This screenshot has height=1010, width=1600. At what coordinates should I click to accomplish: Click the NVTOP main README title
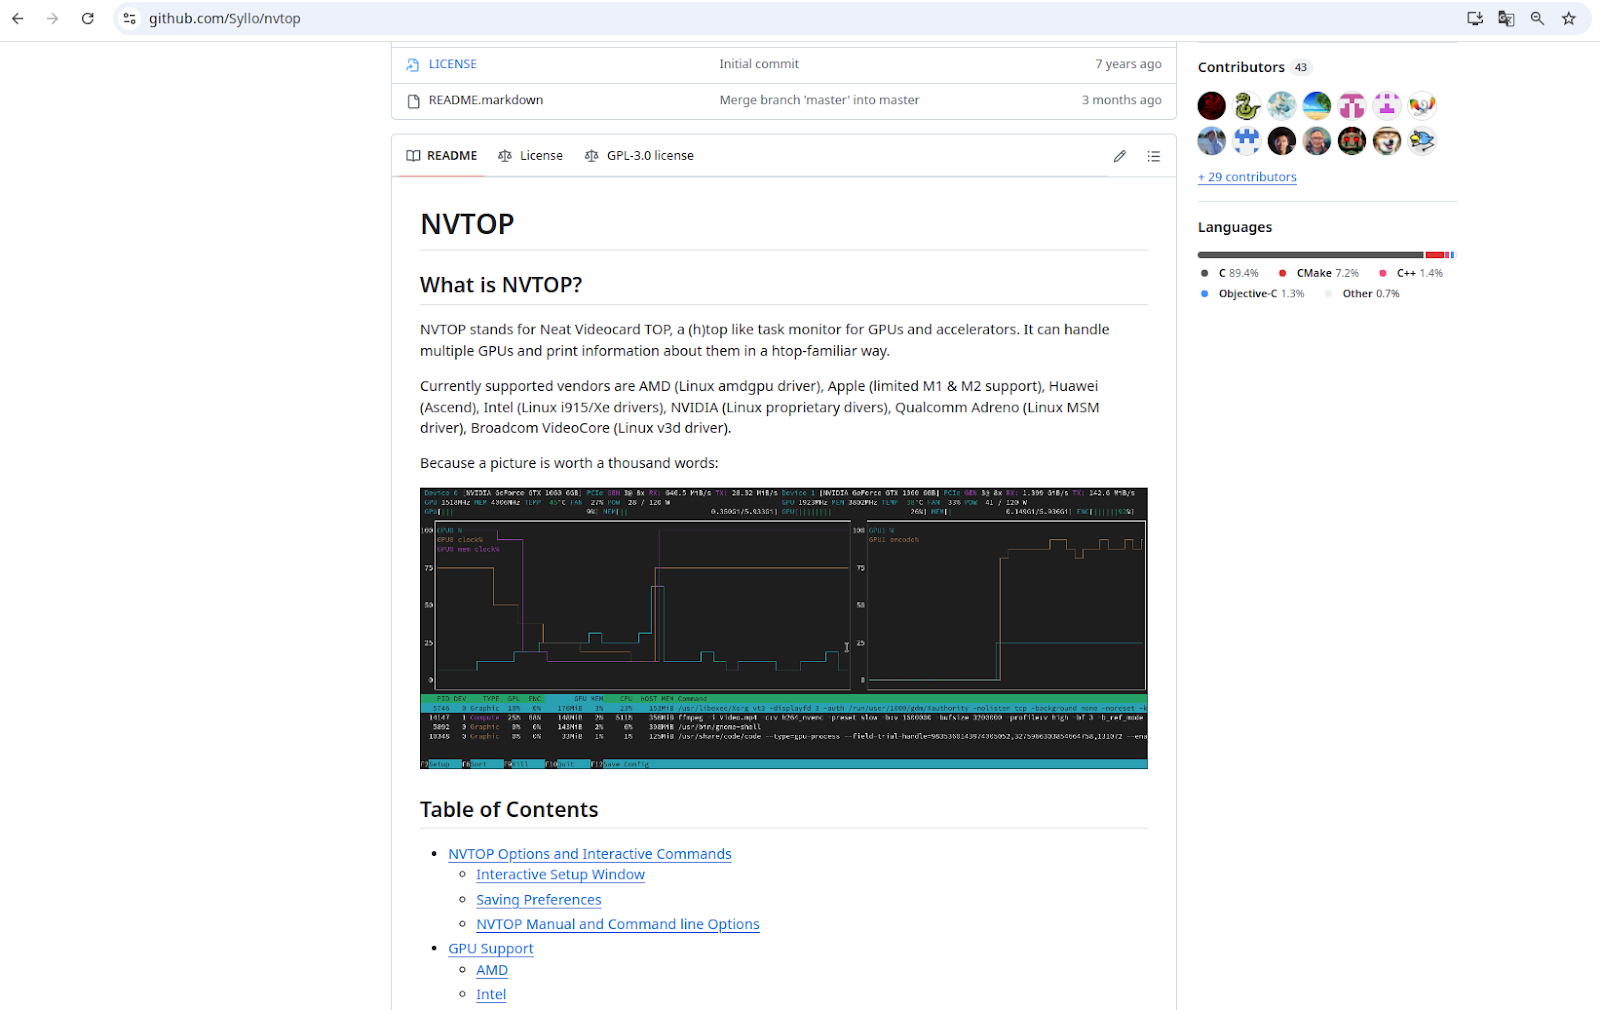click(x=467, y=224)
